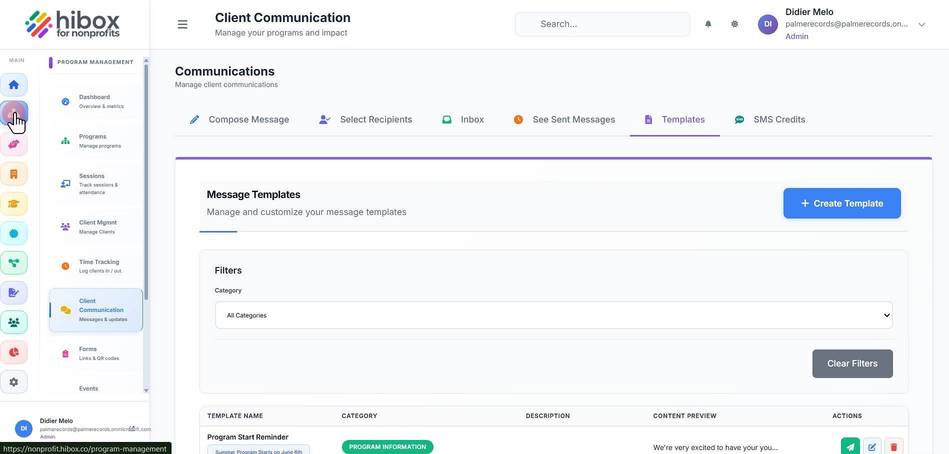Expand user account menu chevron
The width and height of the screenshot is (949, 454).
pyautogui.click(x=922, y=25)
